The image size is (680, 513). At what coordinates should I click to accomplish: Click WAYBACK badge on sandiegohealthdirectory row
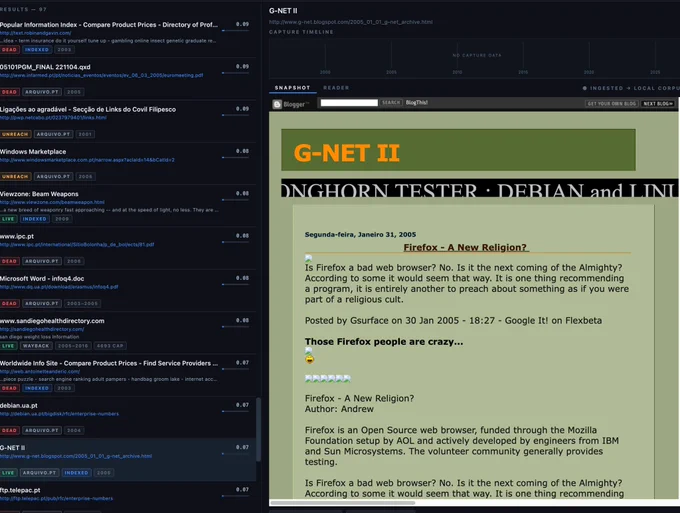[36, 346]
